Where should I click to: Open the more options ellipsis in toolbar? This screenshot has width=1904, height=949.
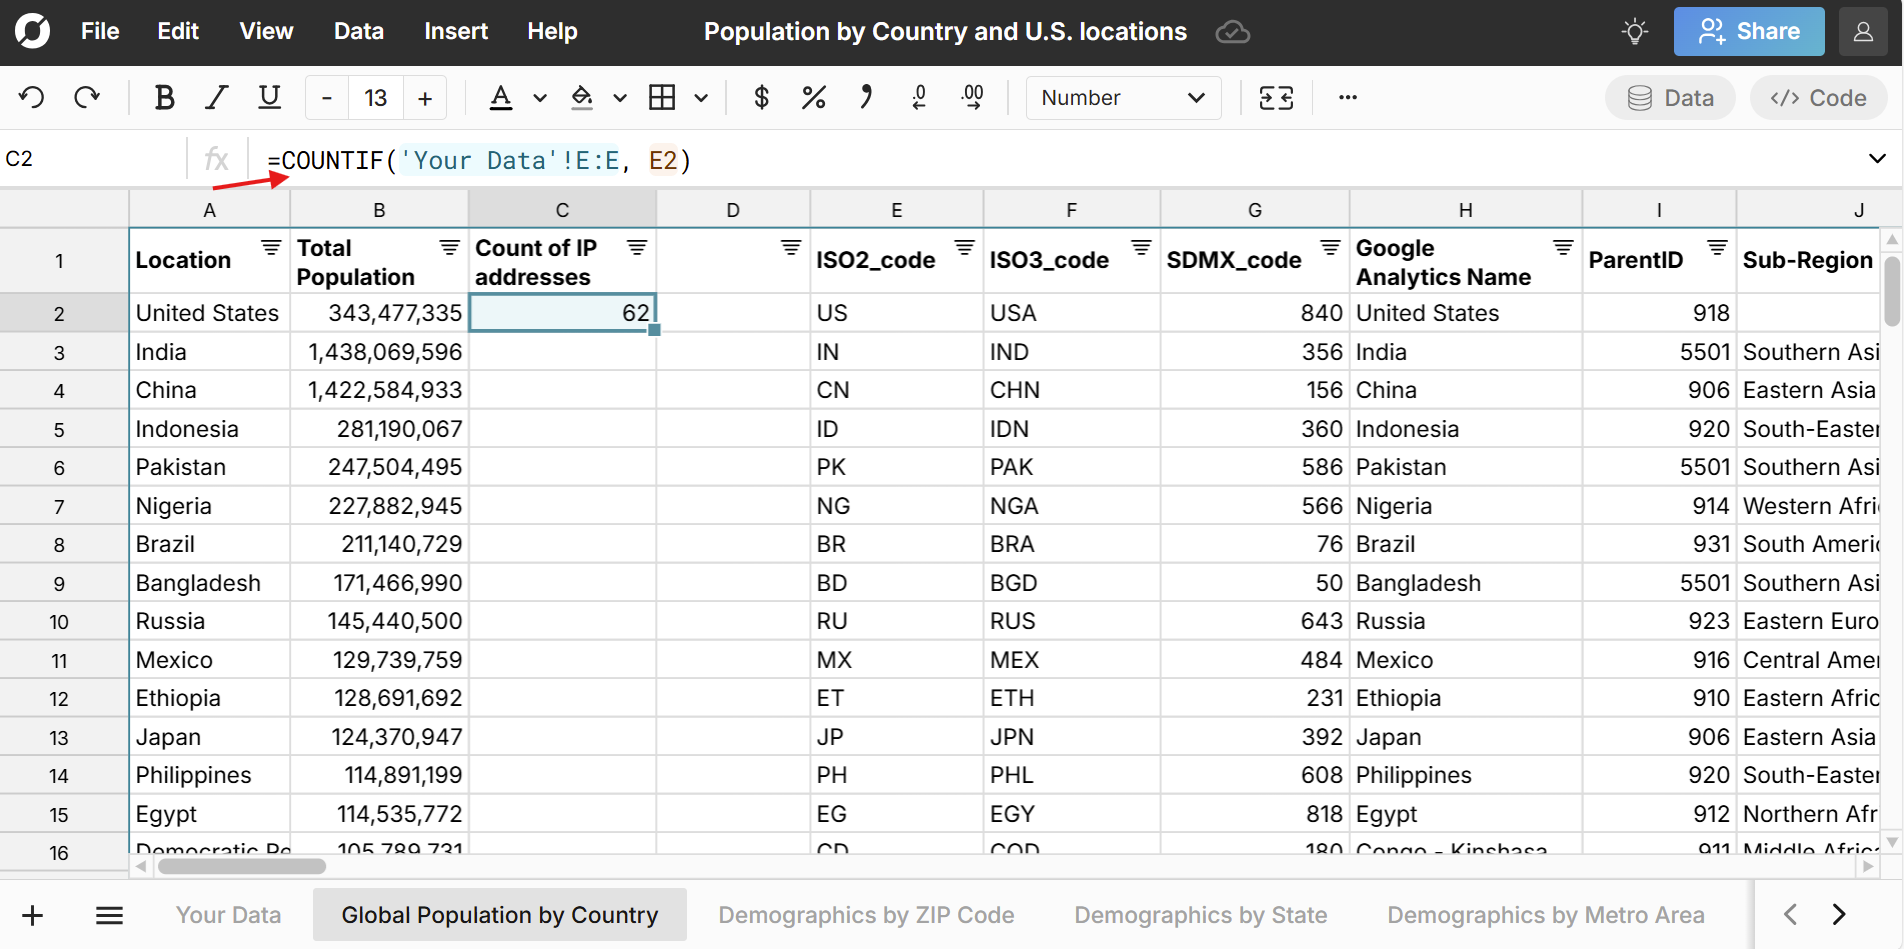(x=1347, y=97)
